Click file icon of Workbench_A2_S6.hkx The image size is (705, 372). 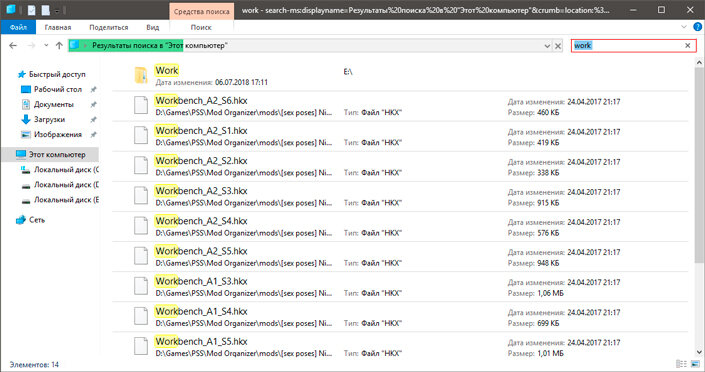click(141, 105)
